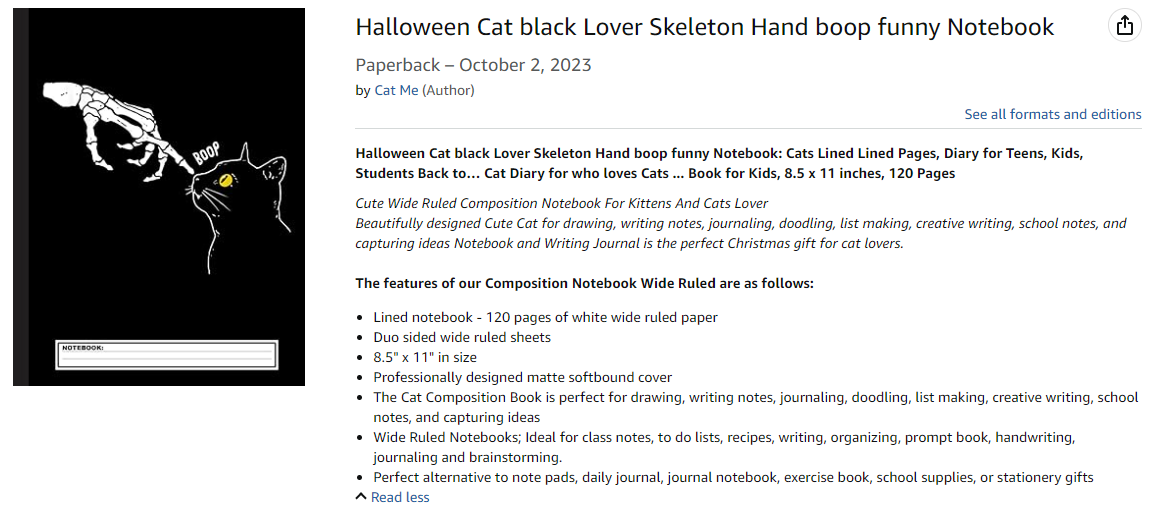Click the Lined notebook - 120 pages bullet

(545, 318)
